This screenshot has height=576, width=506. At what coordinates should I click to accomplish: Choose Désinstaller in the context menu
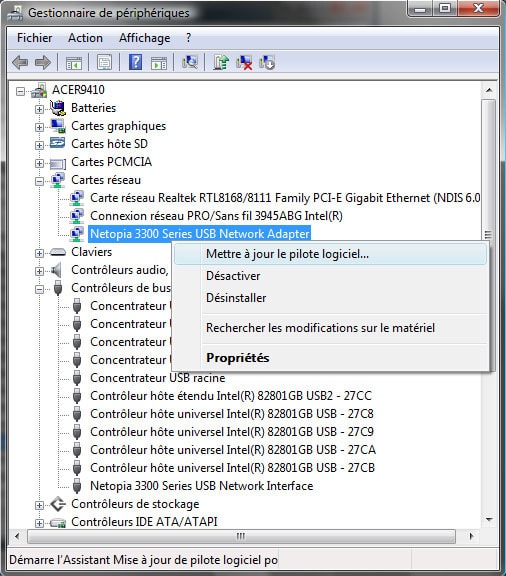coord(331,298)
